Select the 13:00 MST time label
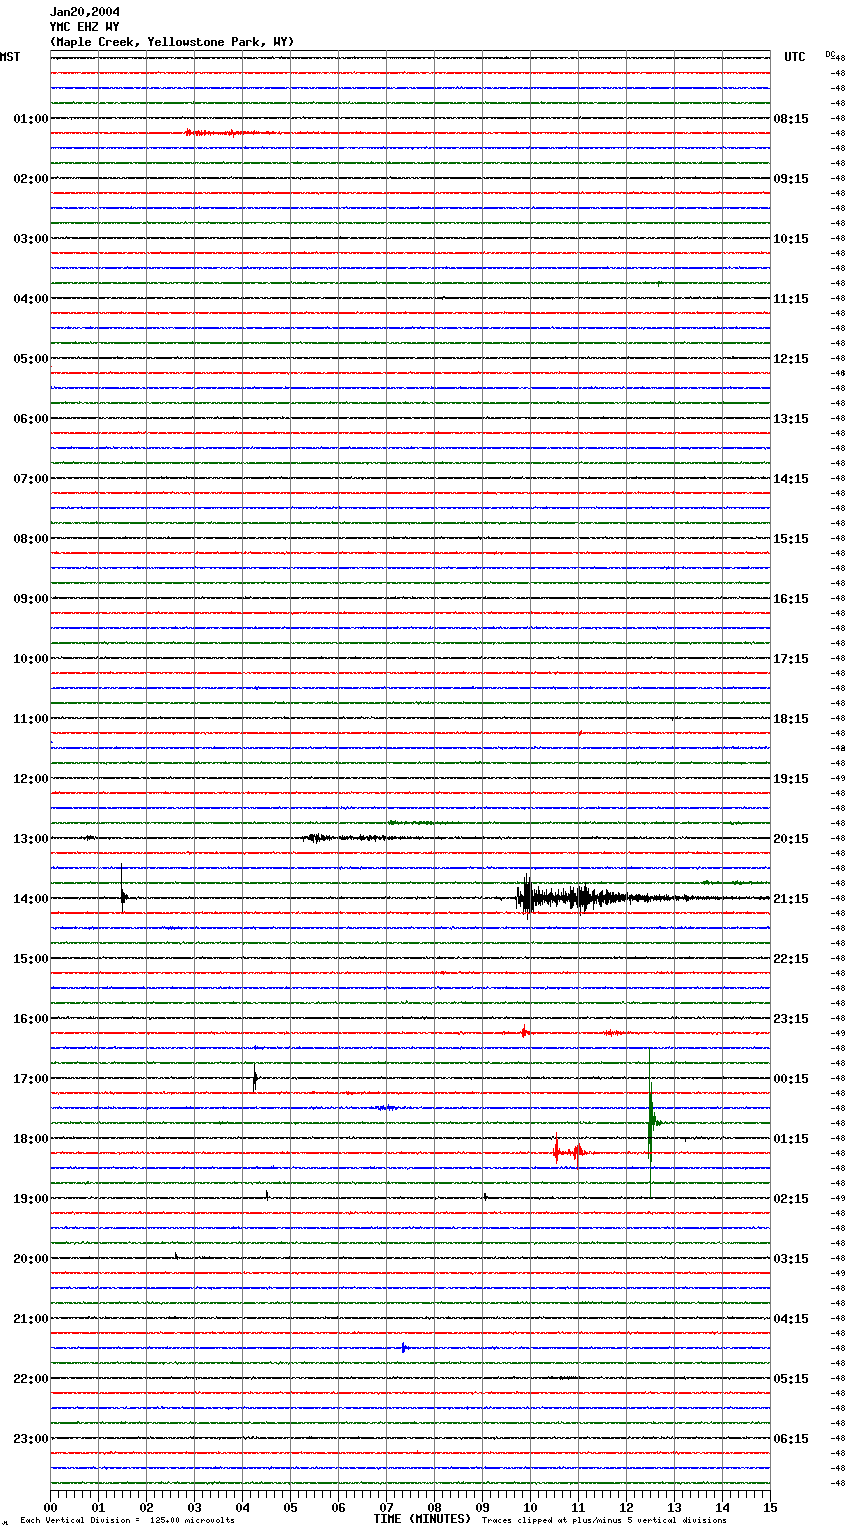Image resolution: width=850 pixels, height=1534 pixels. pos(31,839)
